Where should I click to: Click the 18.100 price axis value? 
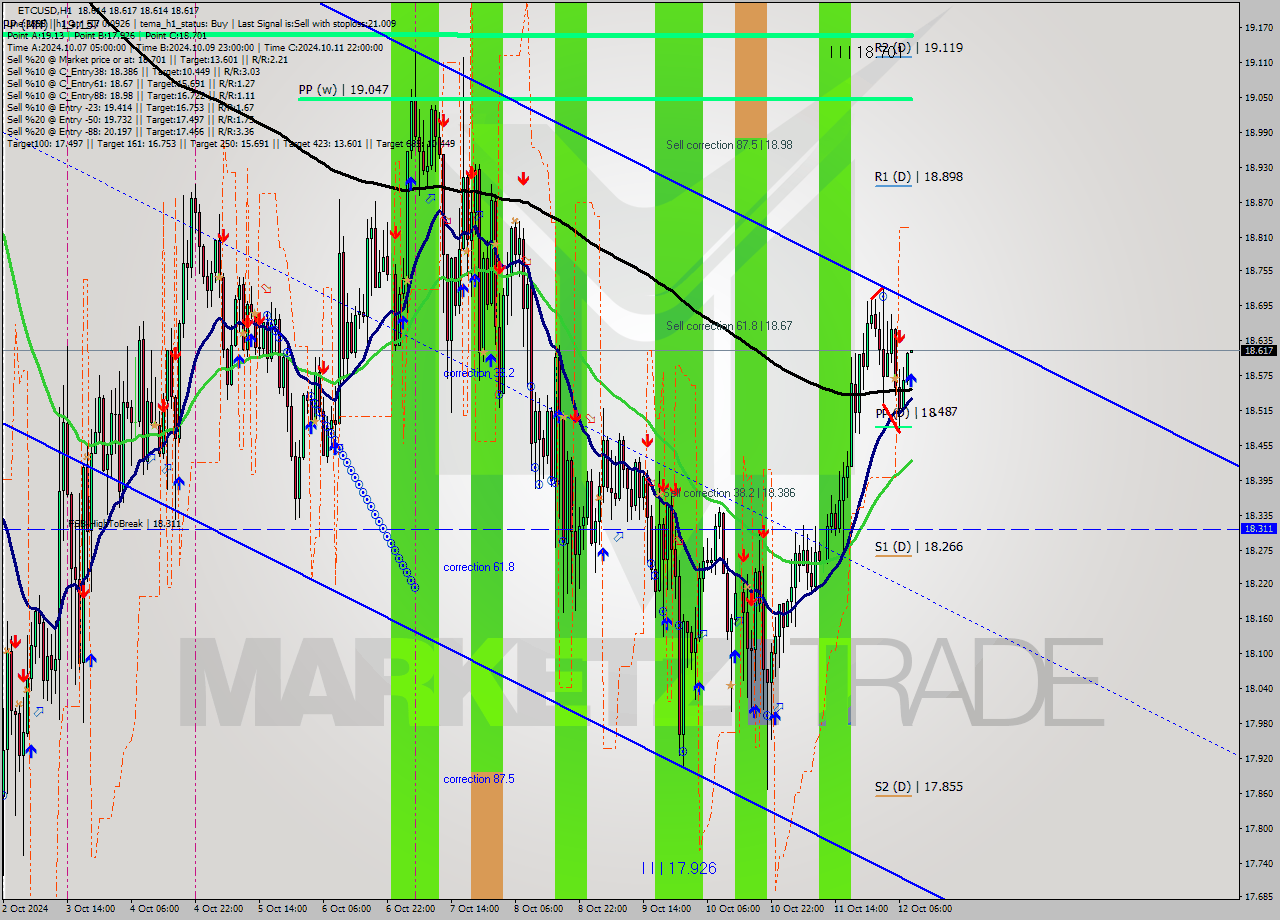pyautogui.click(x=1259, y=653)
